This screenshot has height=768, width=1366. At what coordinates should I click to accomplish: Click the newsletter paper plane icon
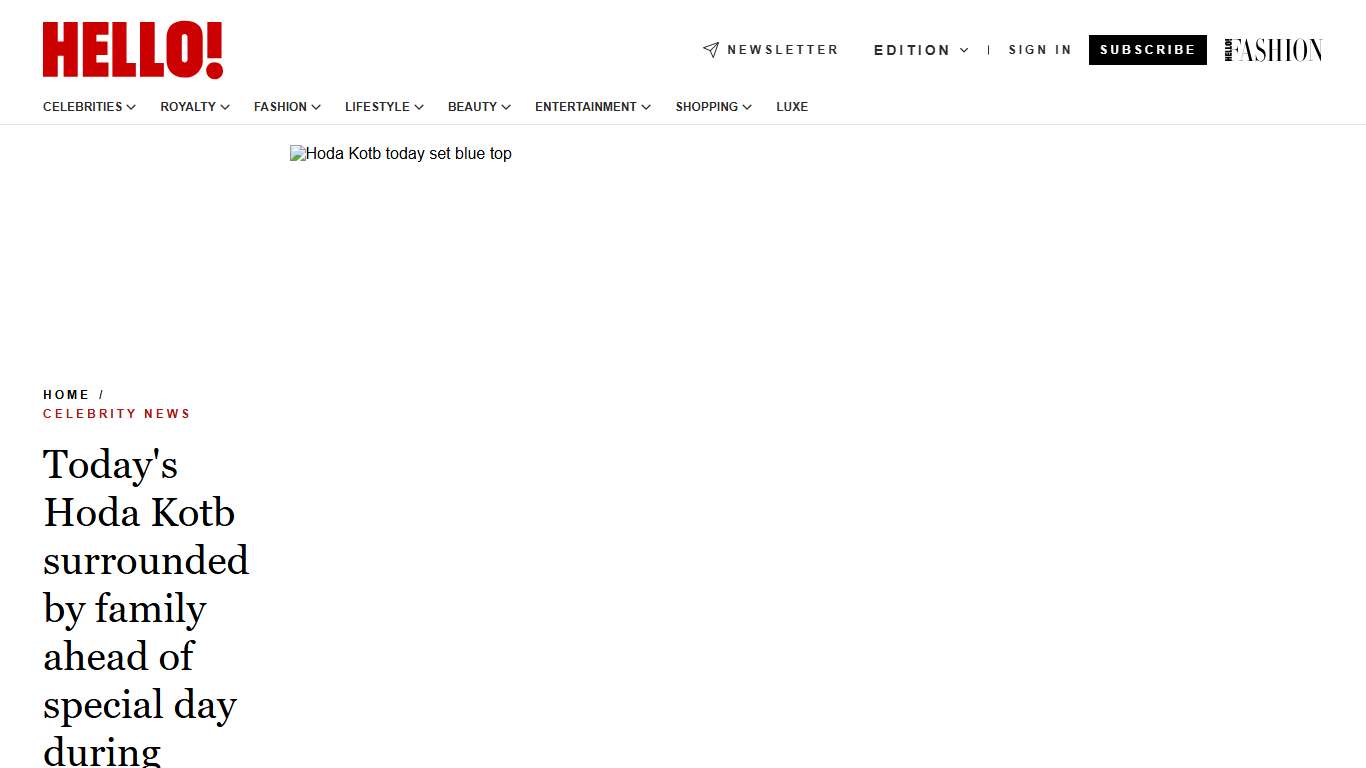tap(711, 50)
